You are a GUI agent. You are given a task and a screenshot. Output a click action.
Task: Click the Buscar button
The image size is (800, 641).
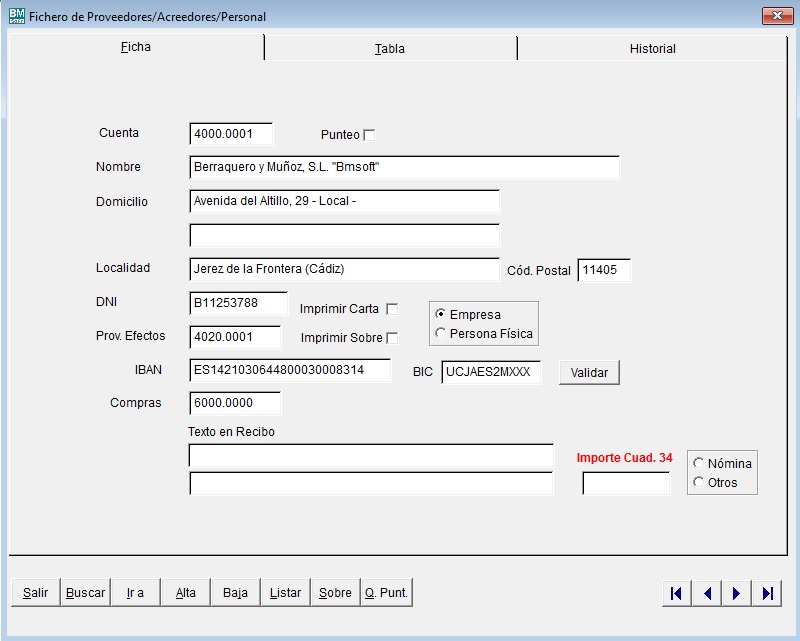85,593
